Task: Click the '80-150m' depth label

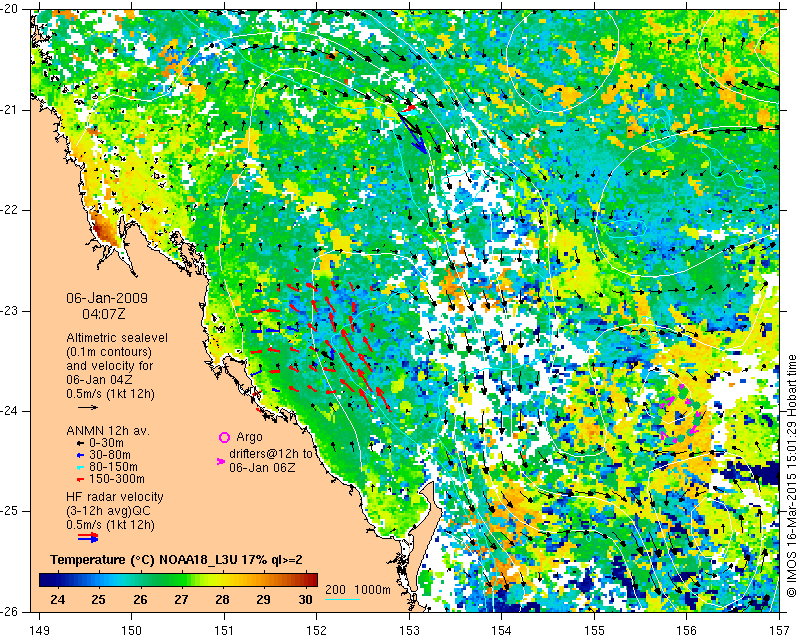Action: tap(113, 467)
